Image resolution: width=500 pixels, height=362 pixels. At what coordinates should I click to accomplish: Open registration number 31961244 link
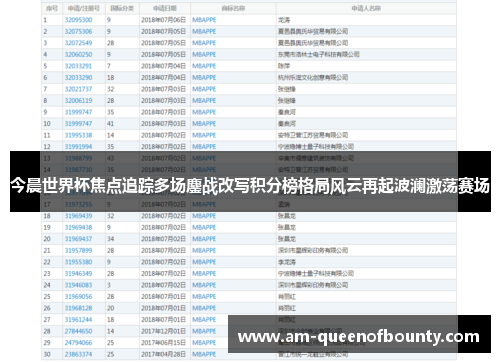click(x=78, y=320)
